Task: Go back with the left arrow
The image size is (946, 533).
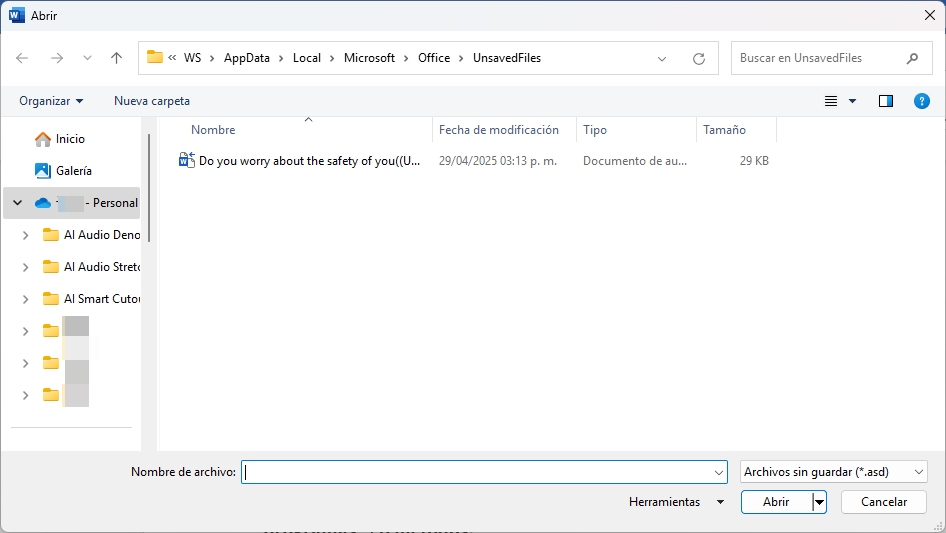Action: (x=22, y=58)
